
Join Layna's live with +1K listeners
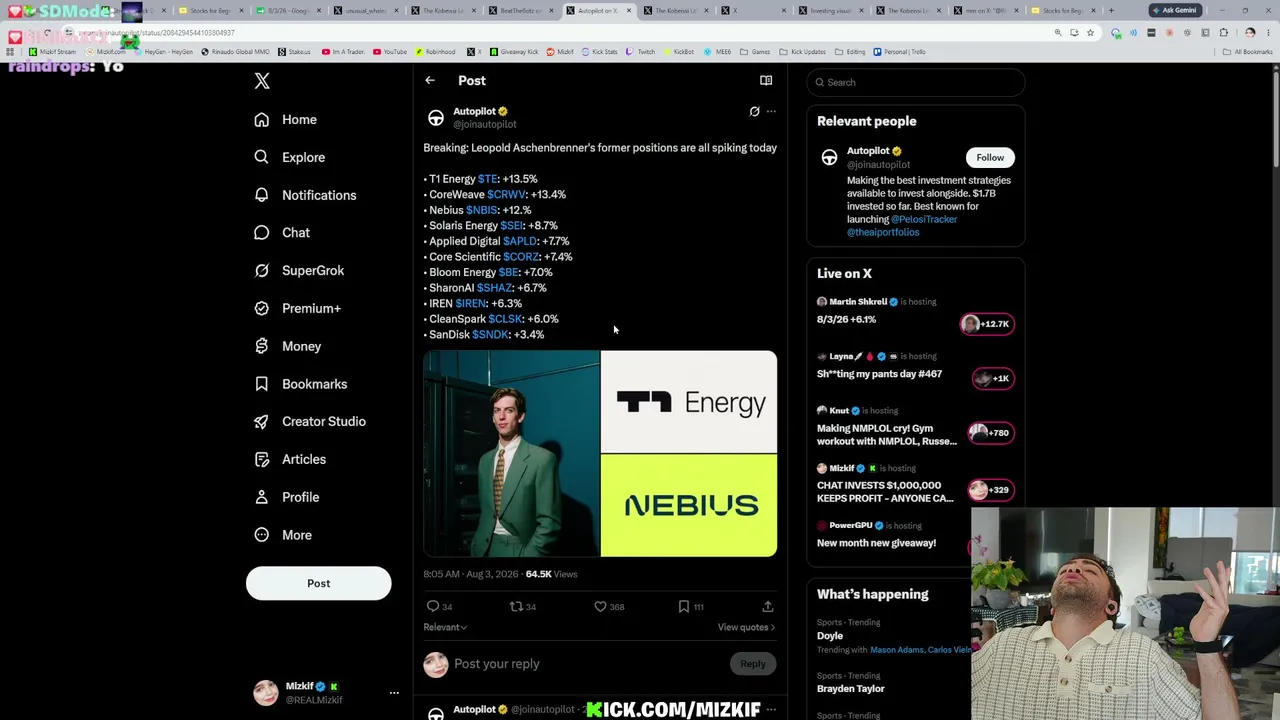click(x=993, y=378)
